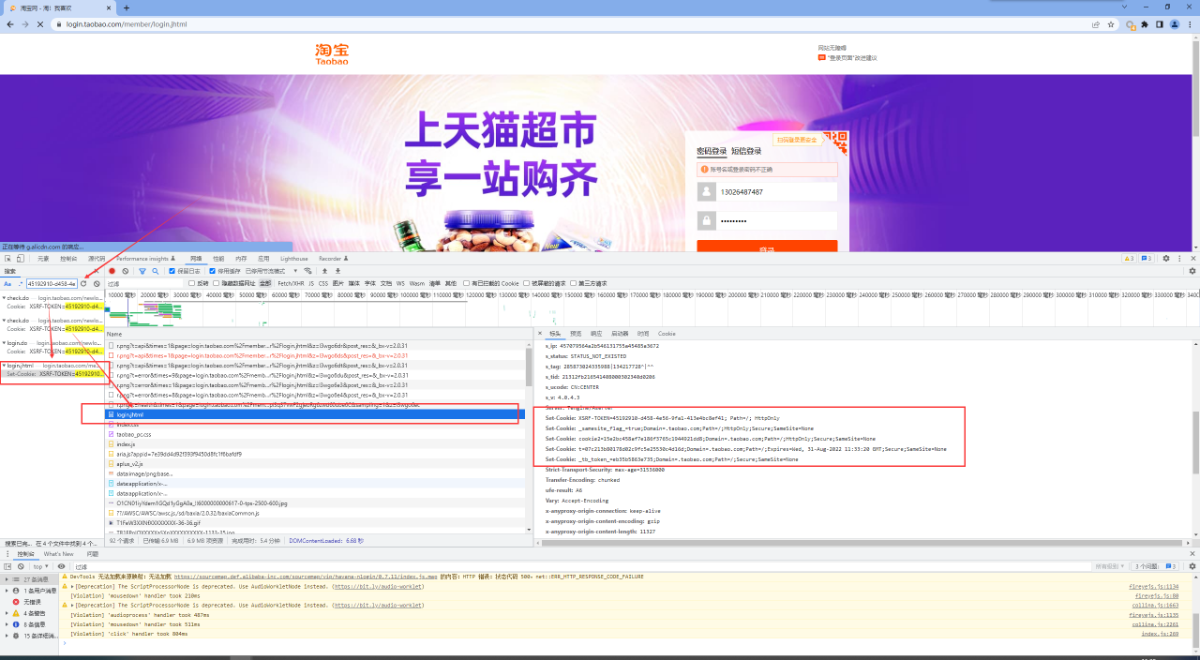The image size is (1200, 660).
Task: Refresh the search results
Action: click(83, 284)
